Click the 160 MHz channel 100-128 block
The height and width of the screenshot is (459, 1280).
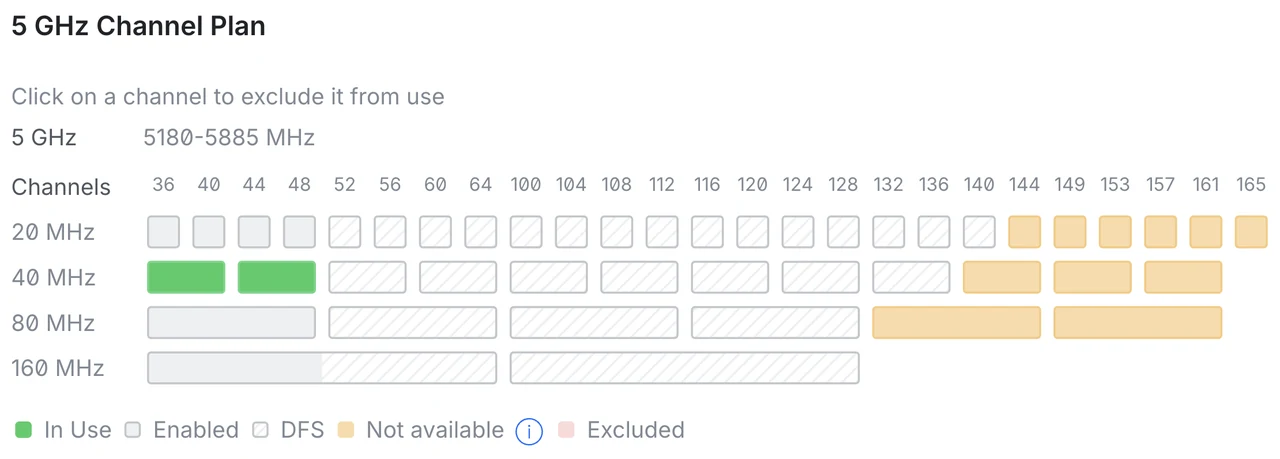pyautogui.click(x=684, y=368)
